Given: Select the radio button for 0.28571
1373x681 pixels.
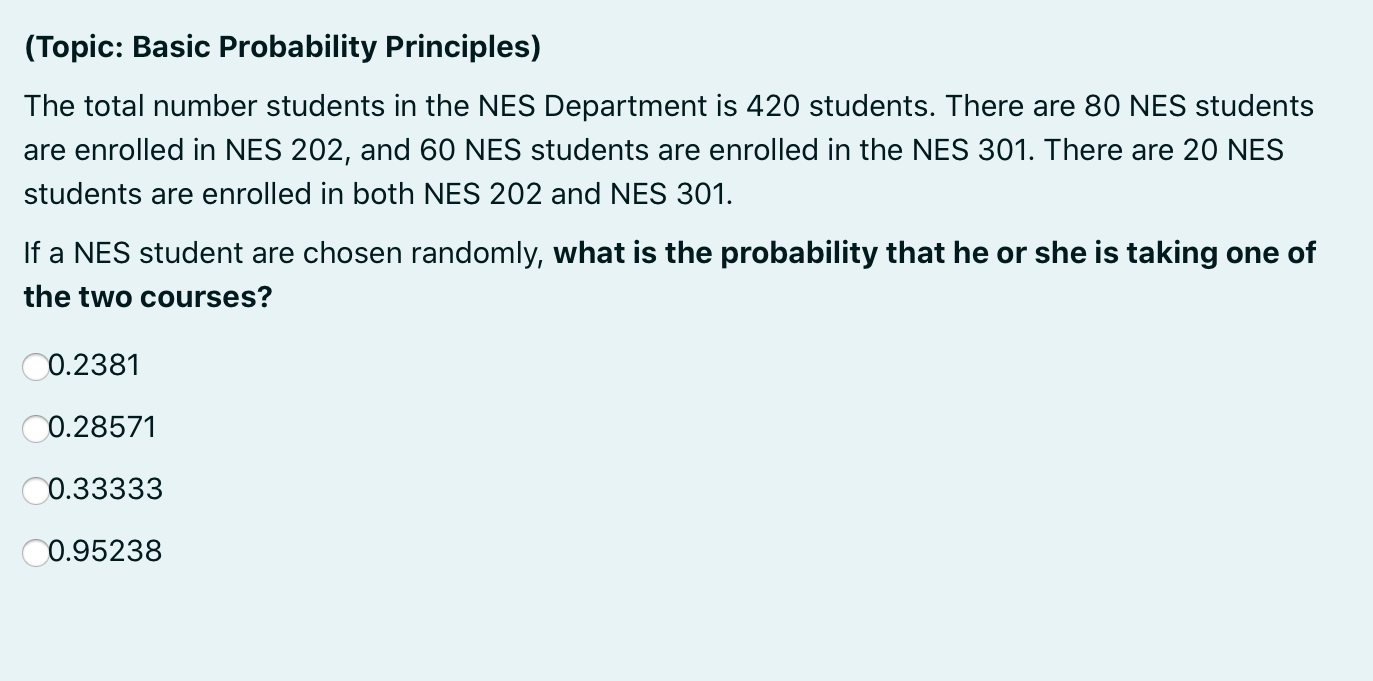Looking at the screenshot, I should pyautogui.click(x=33, y=429).
